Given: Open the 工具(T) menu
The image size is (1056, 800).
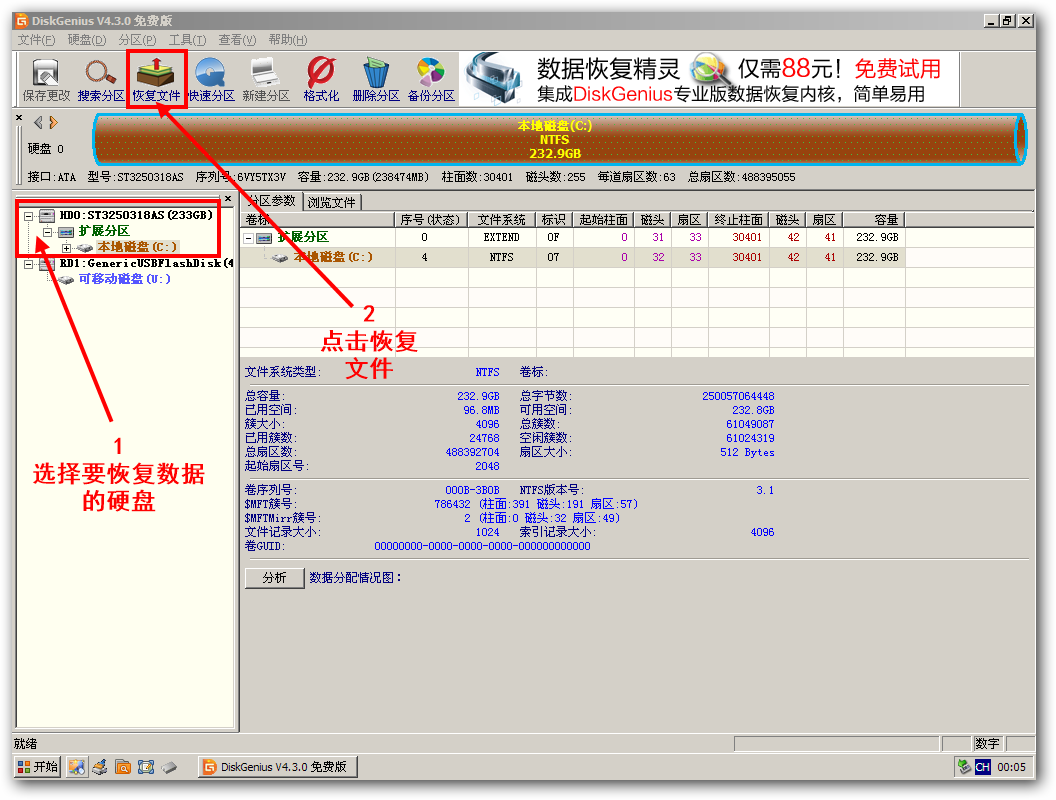Looking at the screenshot, I should pyautogui.click(x=187, y=40).
